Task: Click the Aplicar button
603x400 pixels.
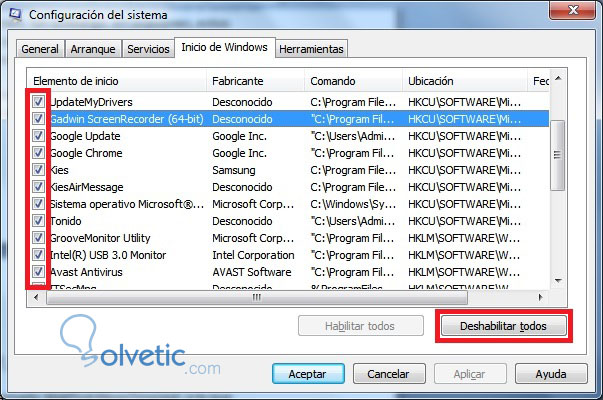Action: point(470,374)
